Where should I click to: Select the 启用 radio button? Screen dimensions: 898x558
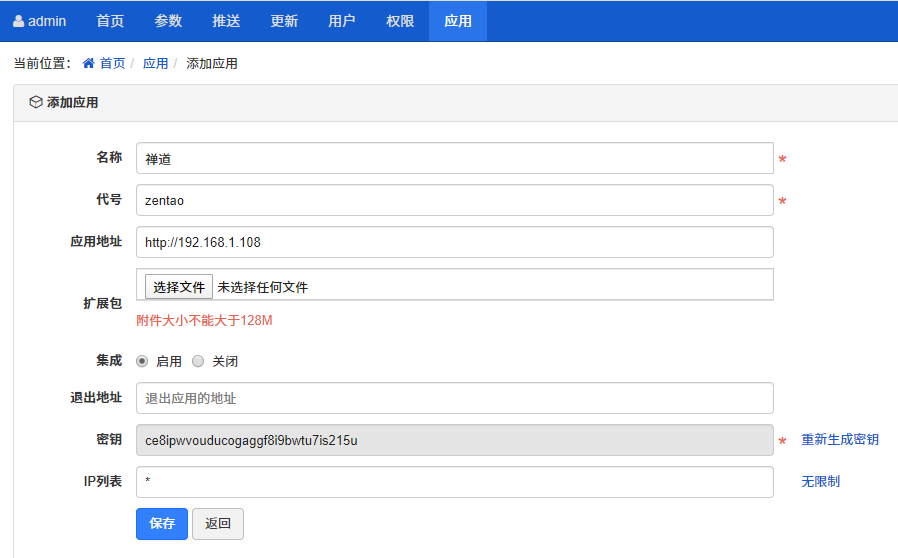coord(142,361)
